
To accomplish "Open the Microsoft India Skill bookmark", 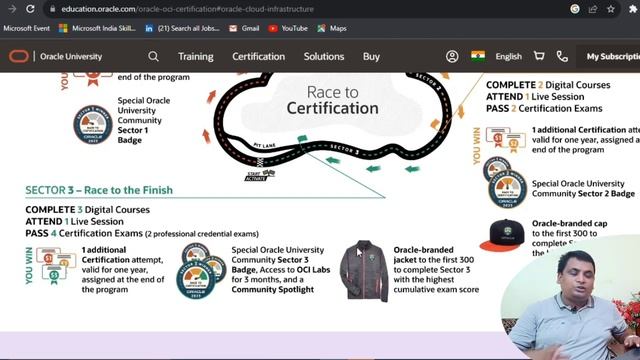I will tap(98, 28).
